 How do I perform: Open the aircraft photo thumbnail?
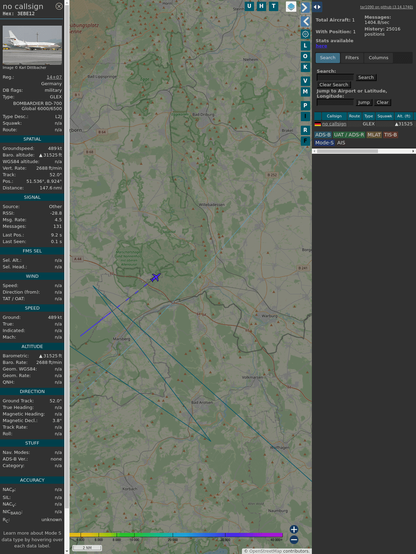click(32, 45)
